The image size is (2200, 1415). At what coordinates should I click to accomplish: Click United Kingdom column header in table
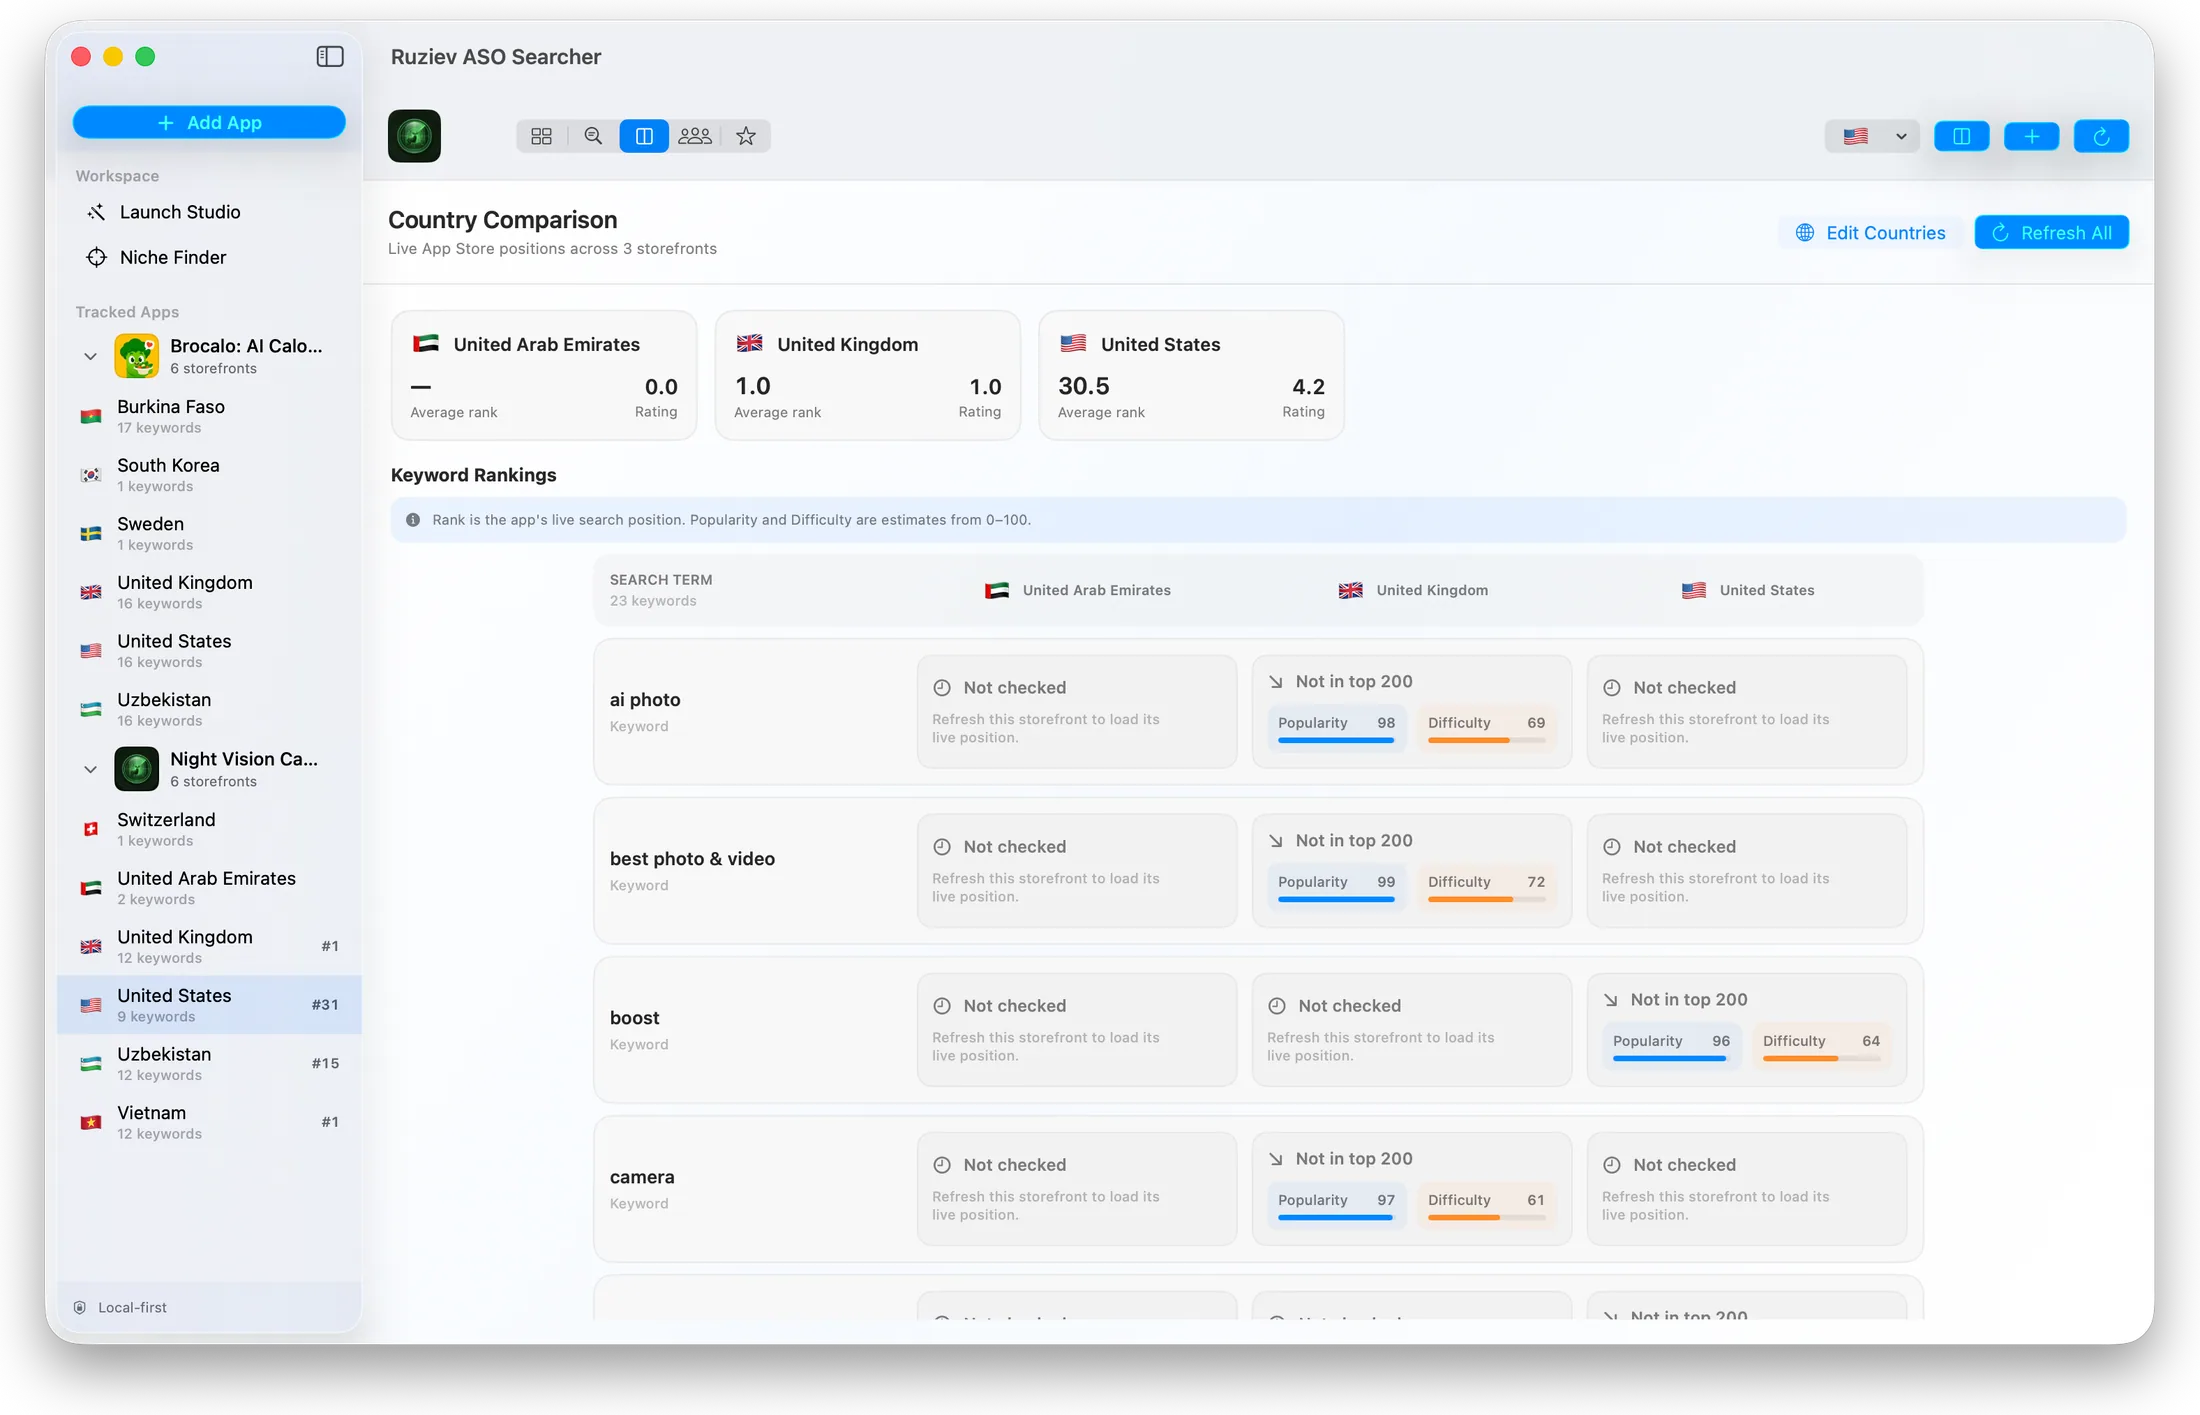1413,590
